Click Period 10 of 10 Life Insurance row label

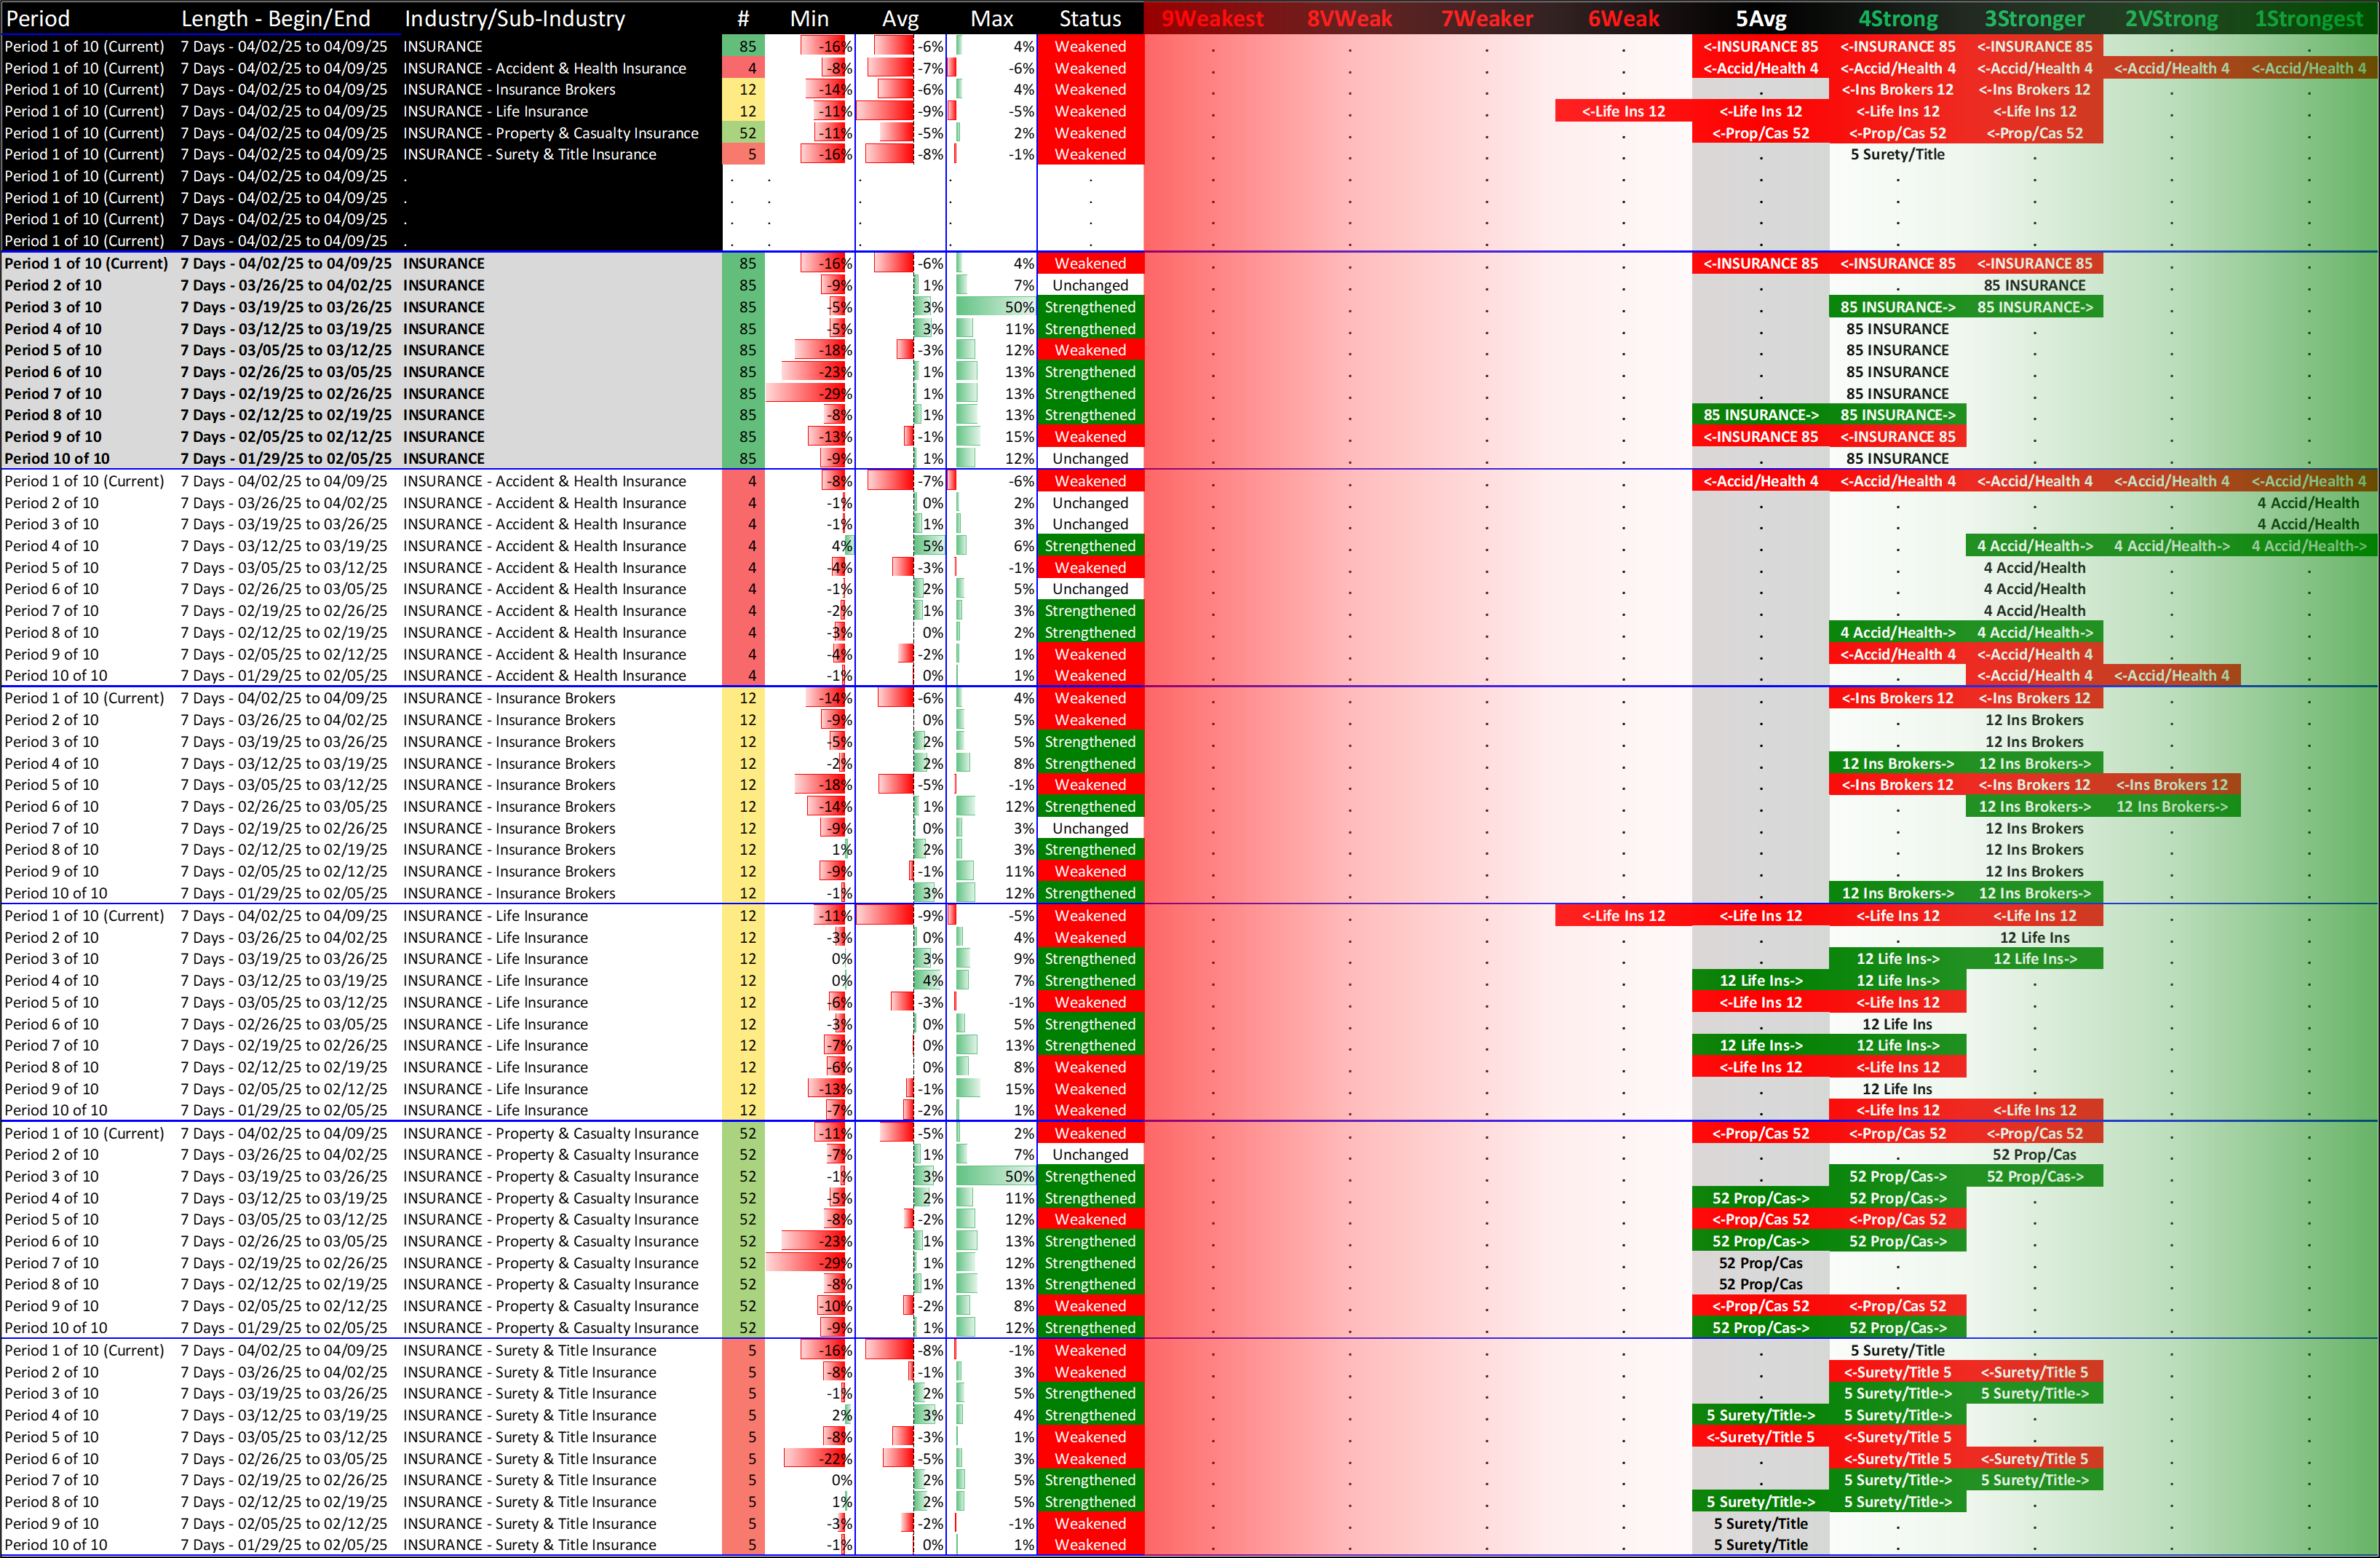point(56,1110)
